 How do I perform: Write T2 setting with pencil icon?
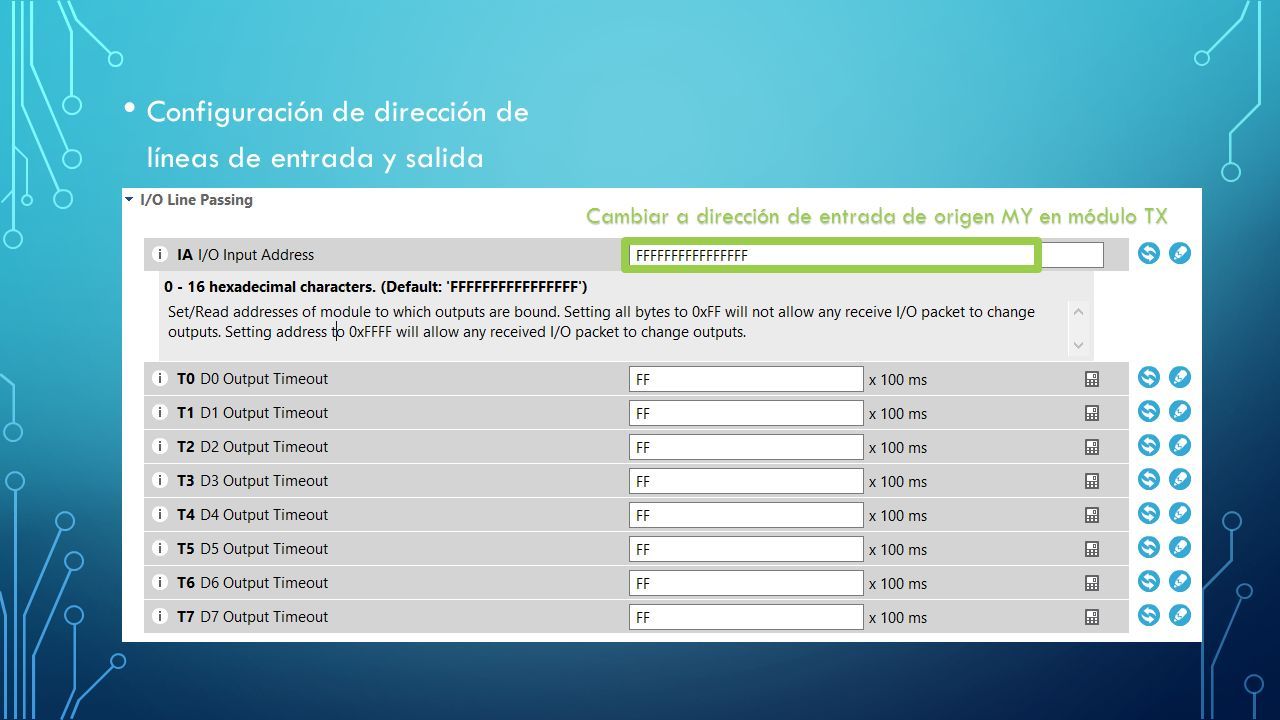[x=1180, y=445]
